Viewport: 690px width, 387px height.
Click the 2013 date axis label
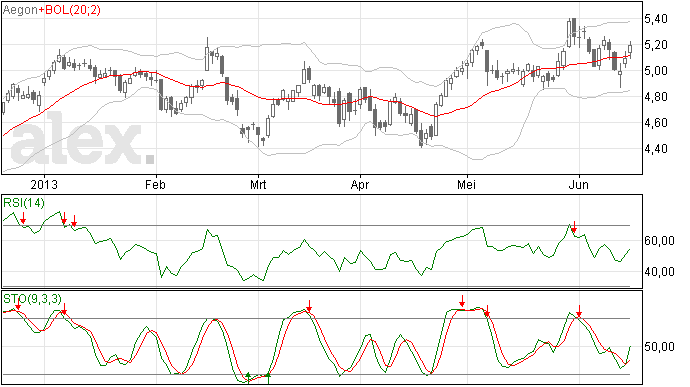click(x=44, y=184)
